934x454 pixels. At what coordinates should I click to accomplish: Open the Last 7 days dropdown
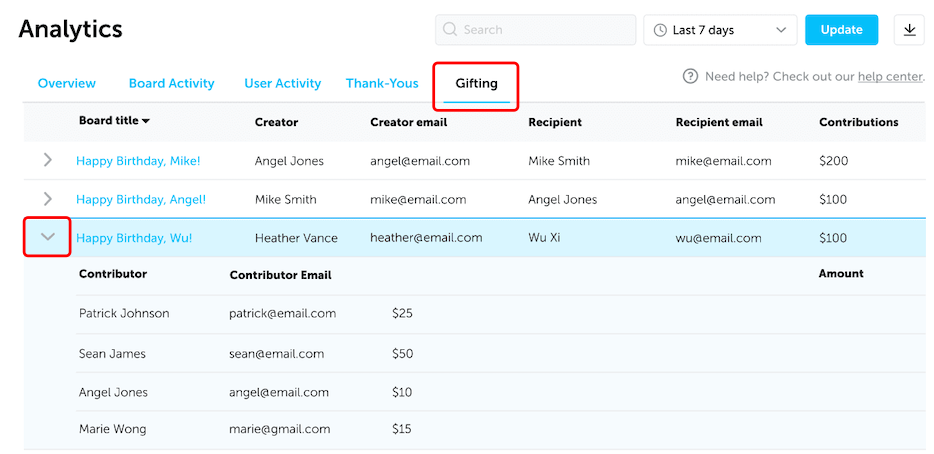coord(720,30)
